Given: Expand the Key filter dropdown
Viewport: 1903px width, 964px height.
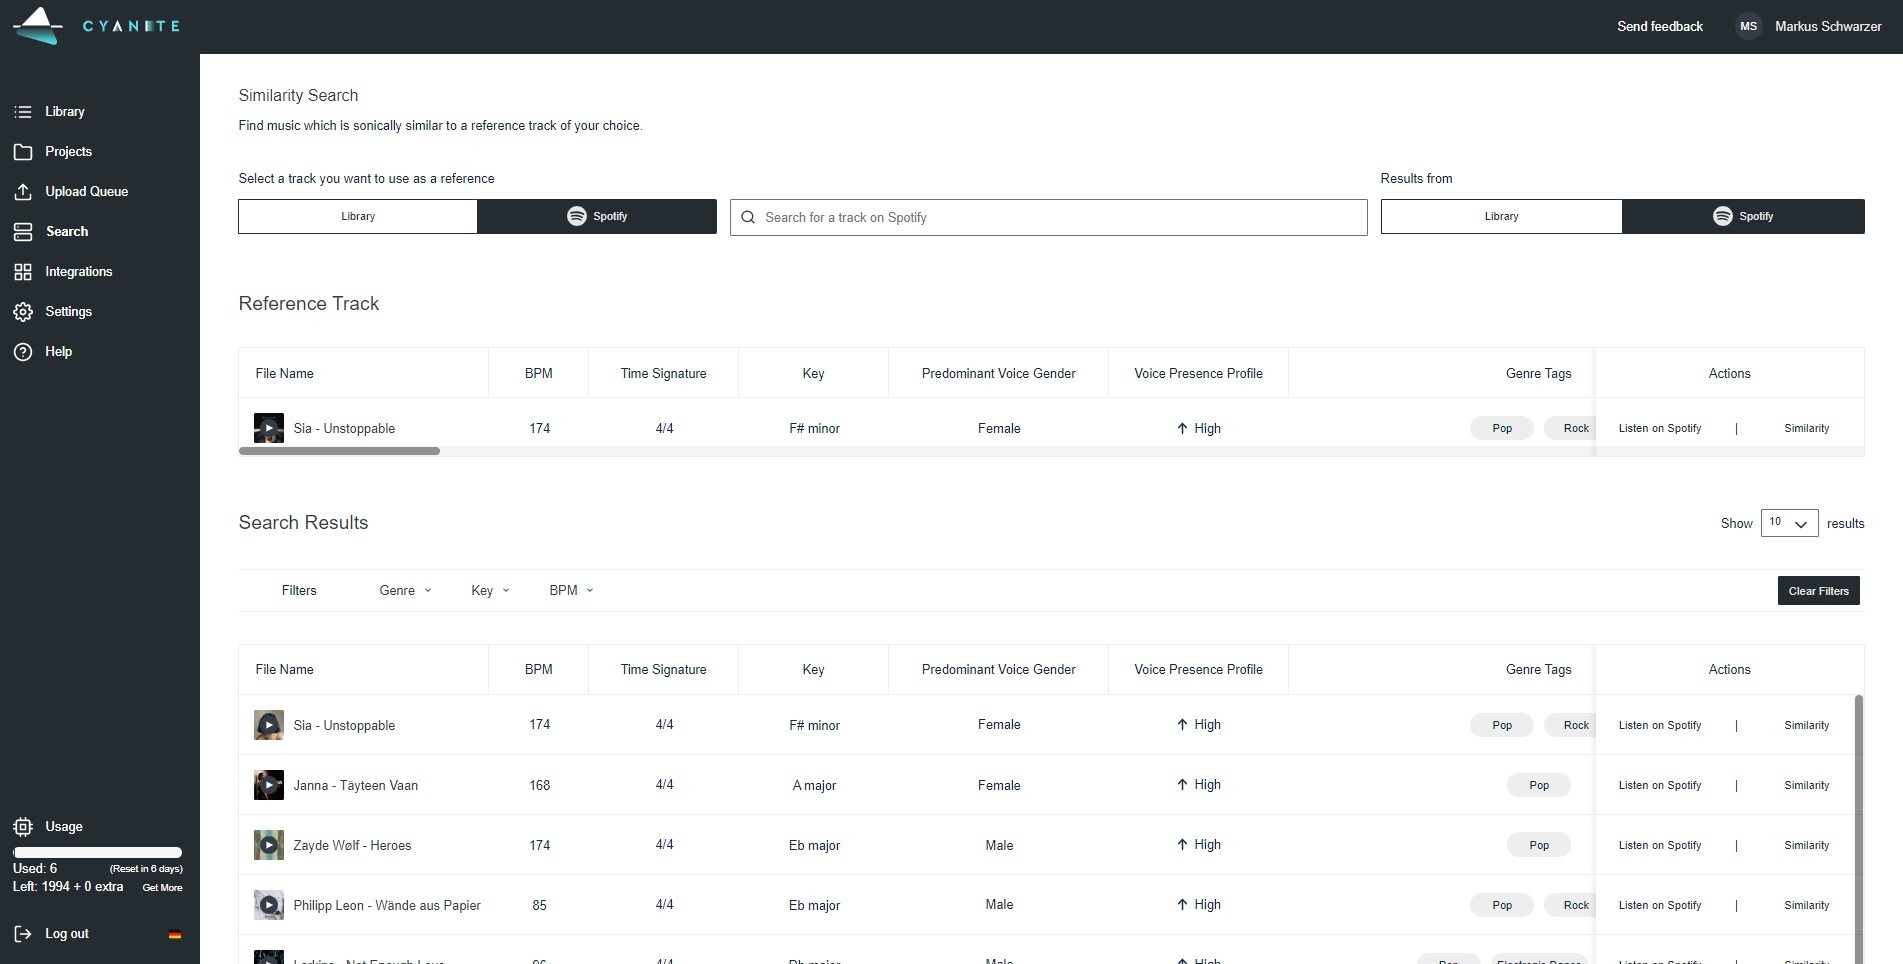Looking at the screenshot, I should (490, 591).
